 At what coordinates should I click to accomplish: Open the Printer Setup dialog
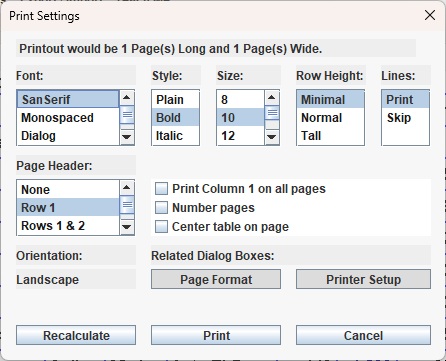point(363,279)
